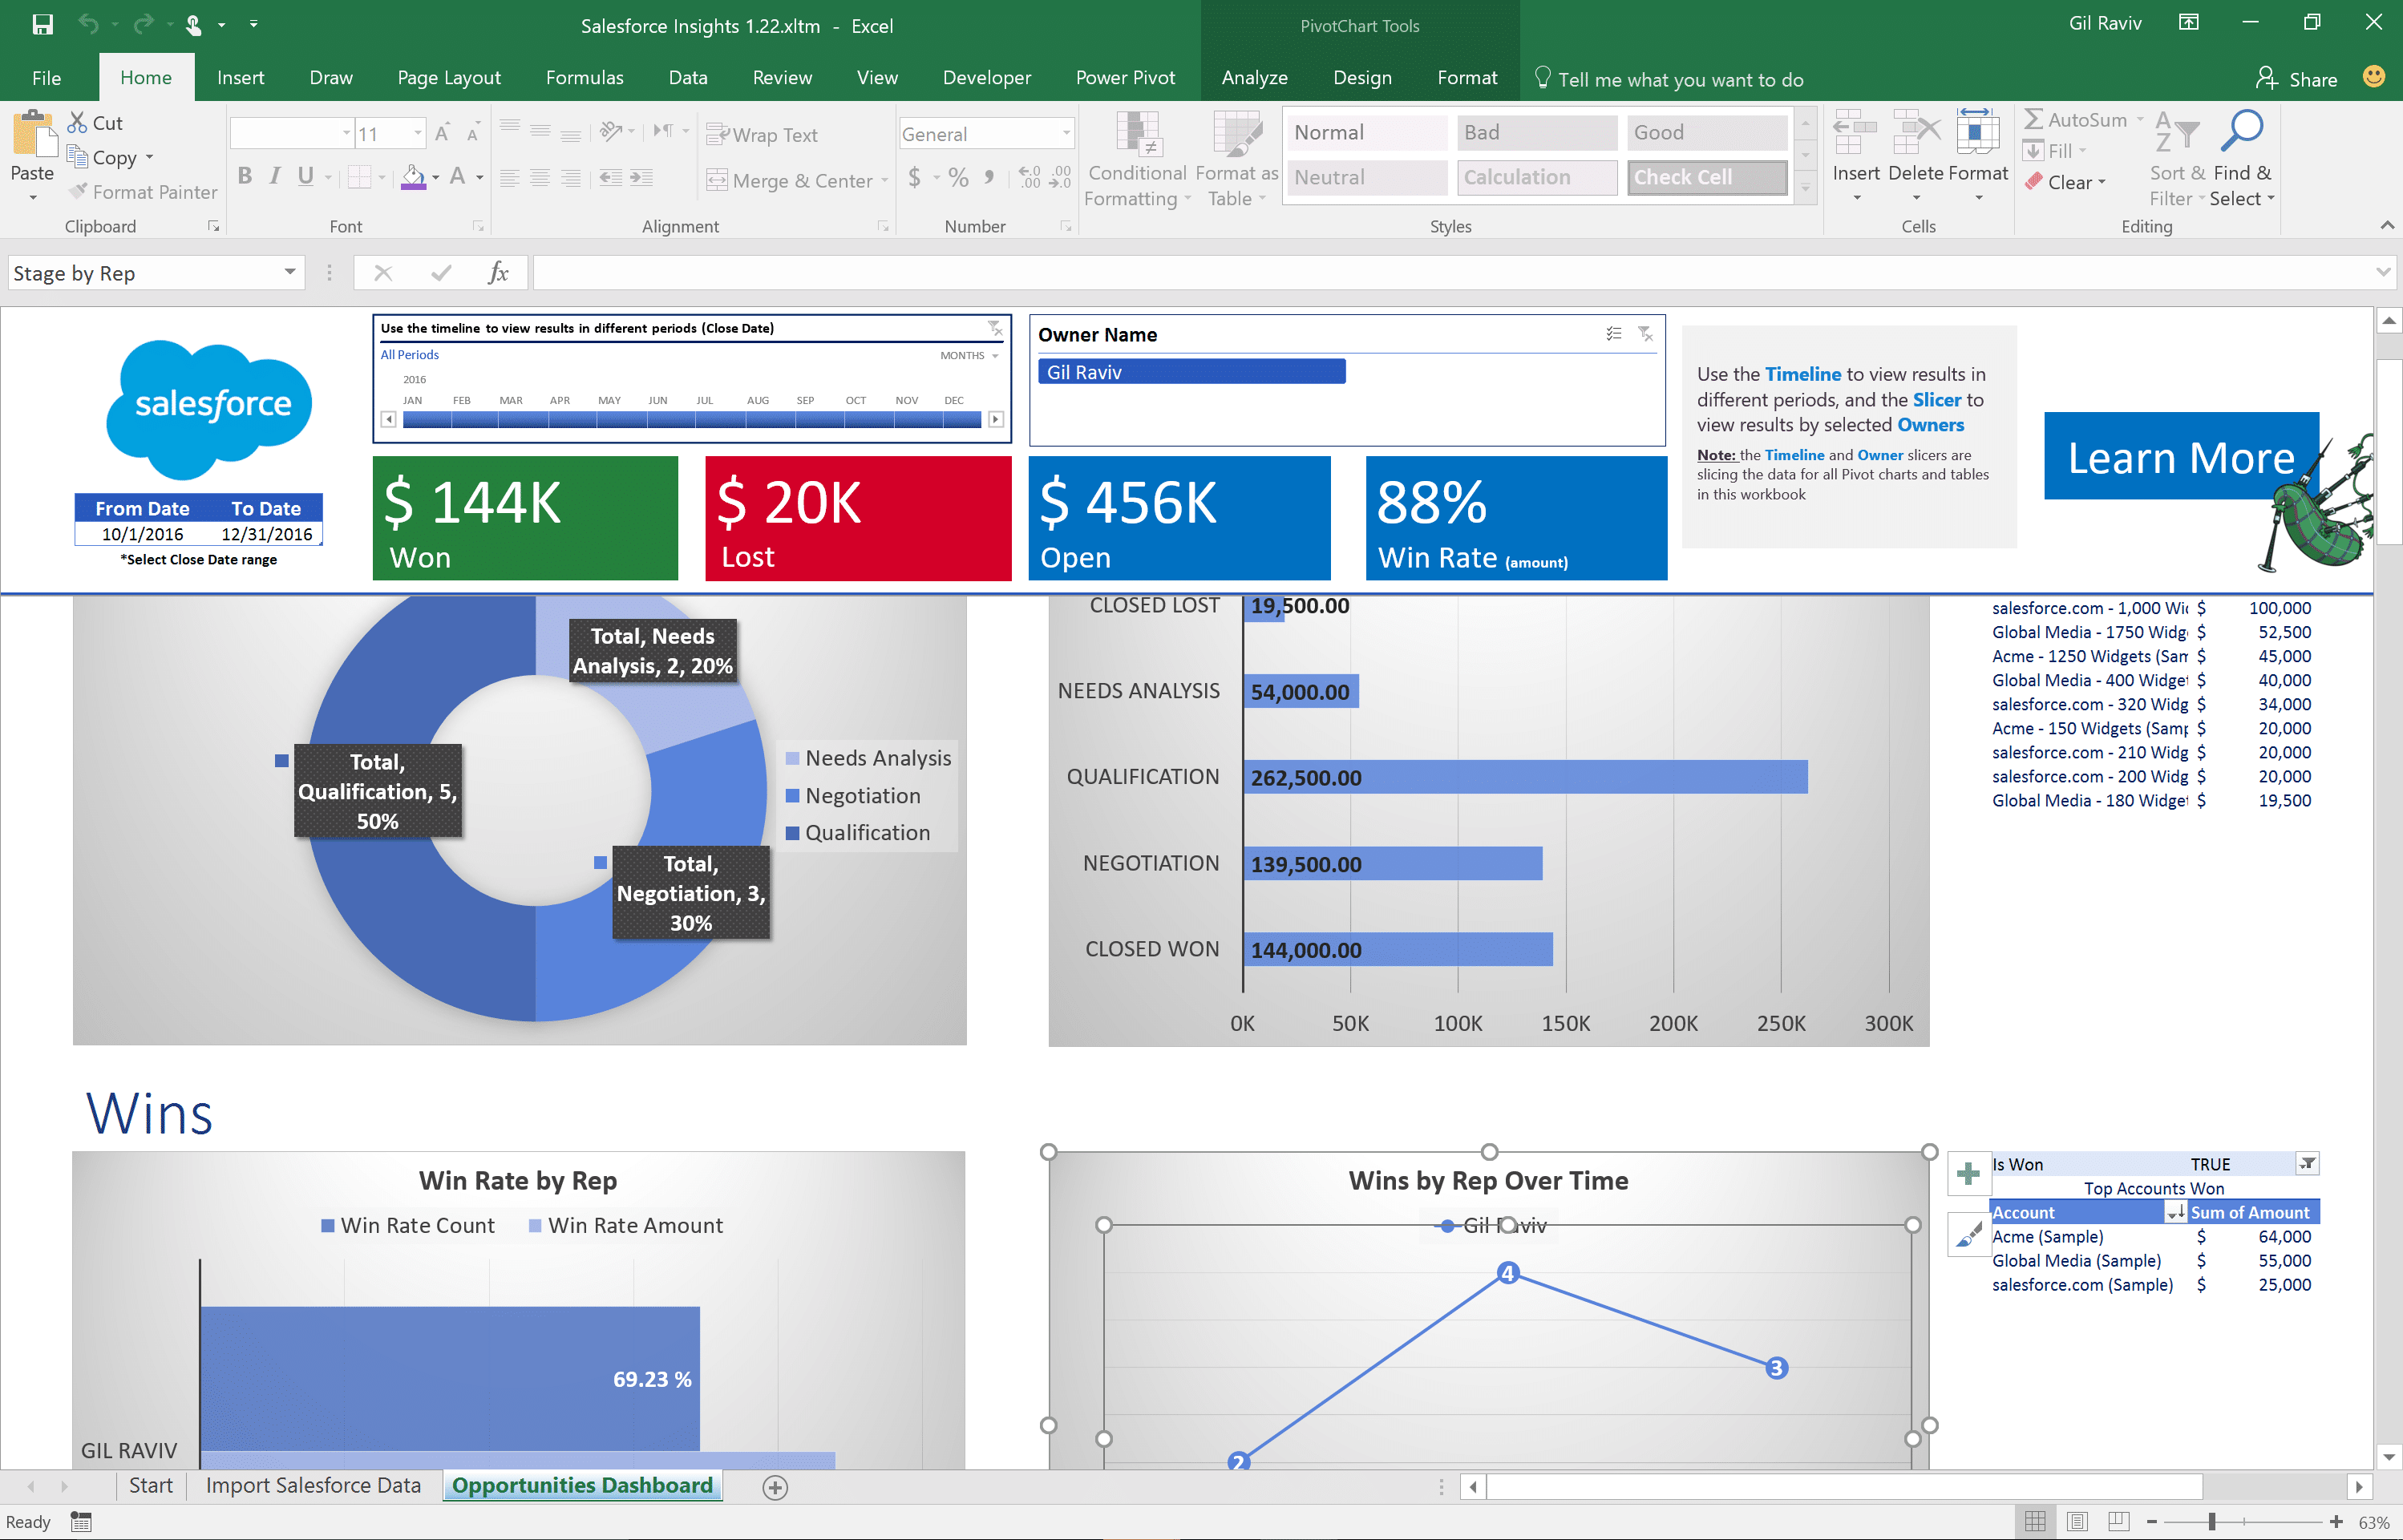Open the Is Won filter dropdown
Screen dimensions: 2403x1540
[2307, 1164]
